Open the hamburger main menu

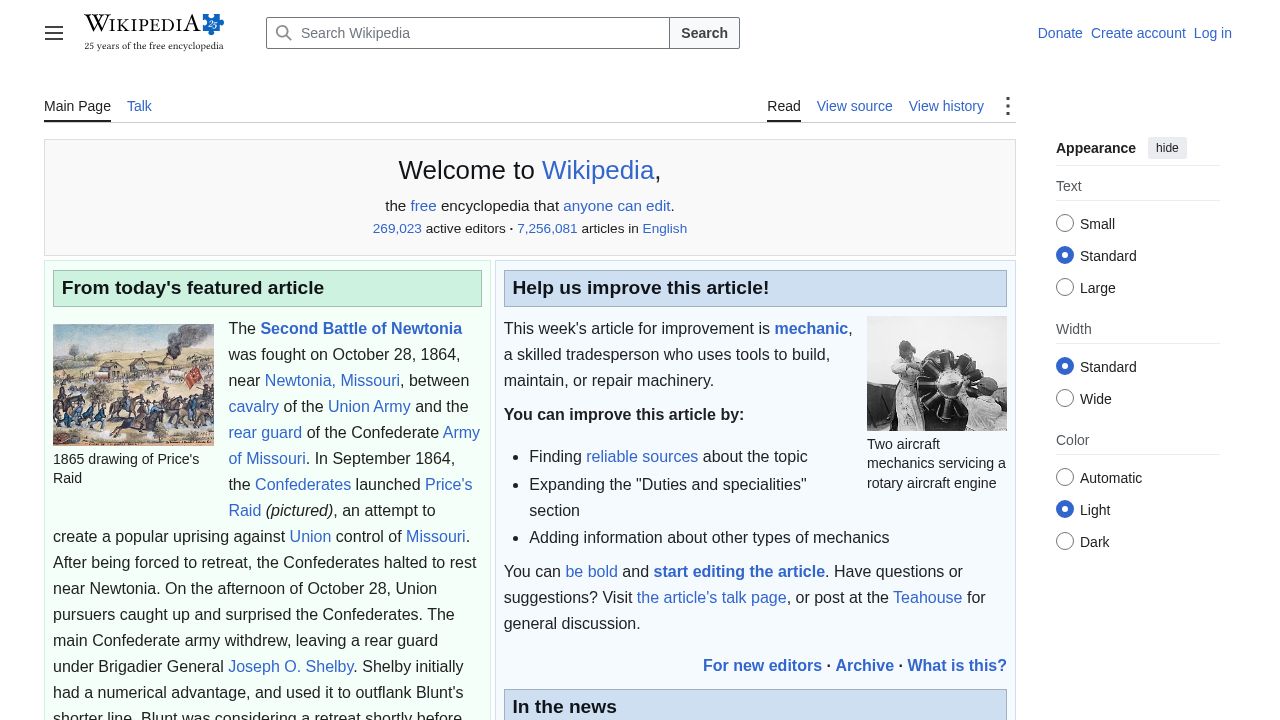54,33
